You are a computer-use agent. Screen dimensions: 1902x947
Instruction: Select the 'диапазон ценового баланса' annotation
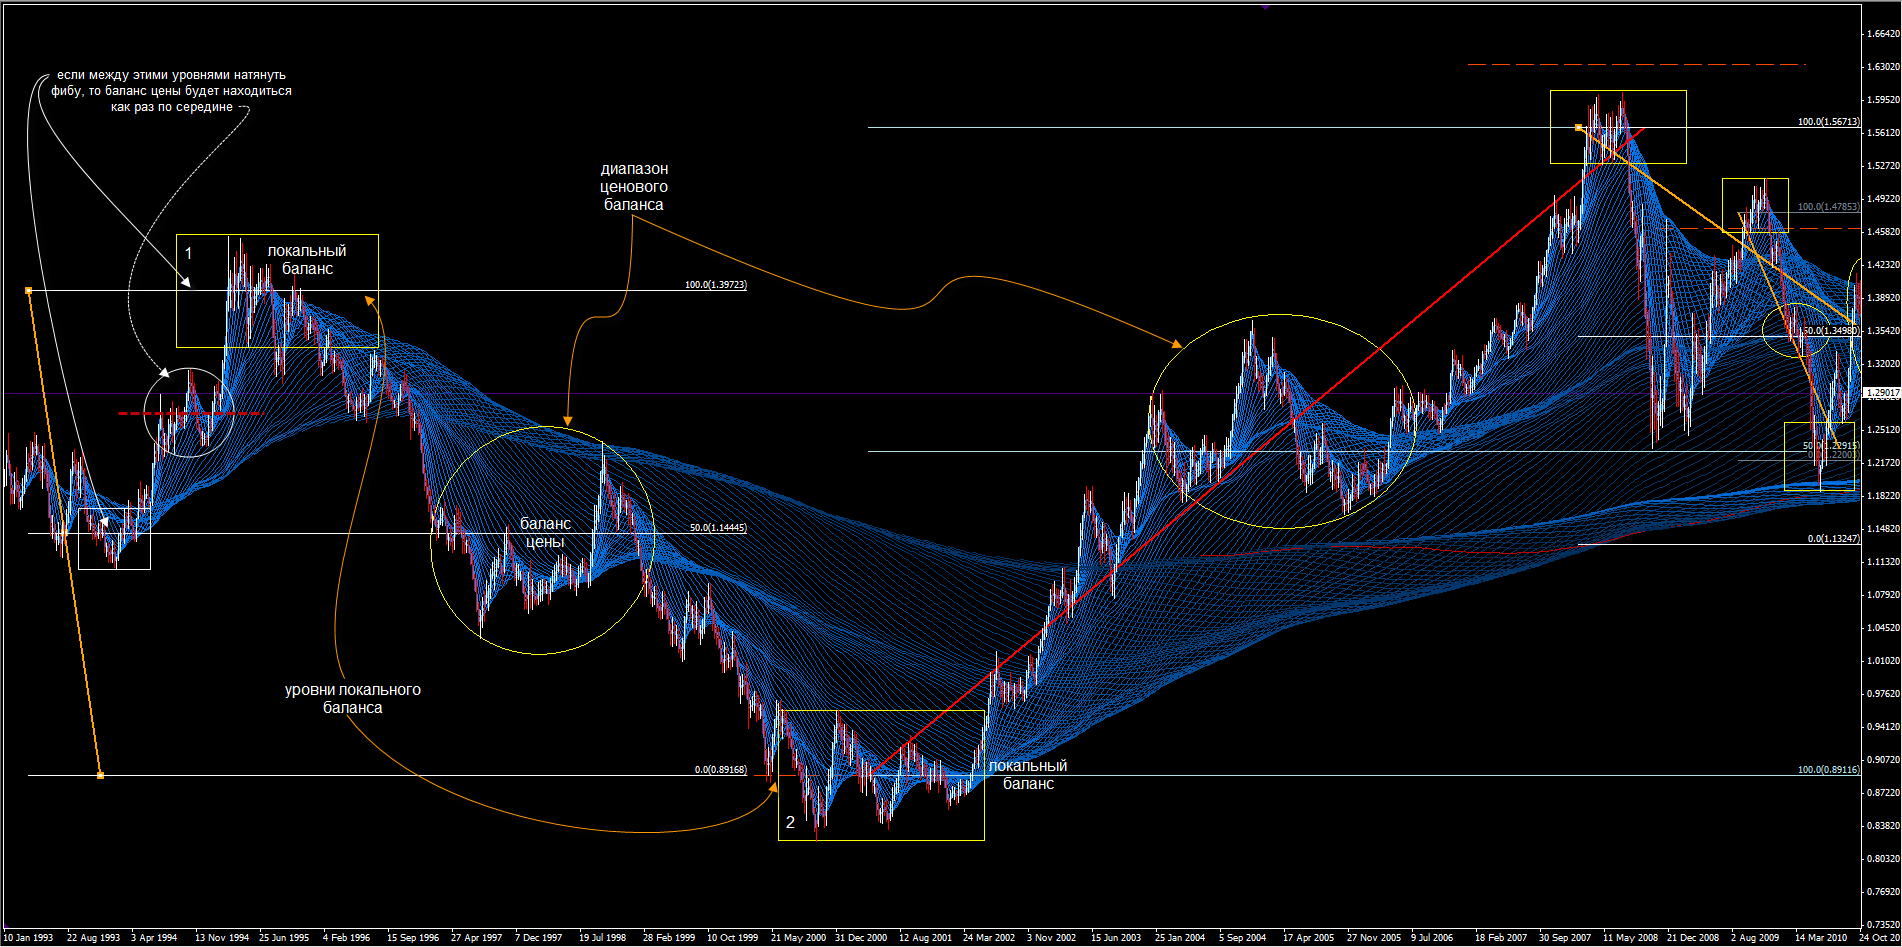click(634, 187)
